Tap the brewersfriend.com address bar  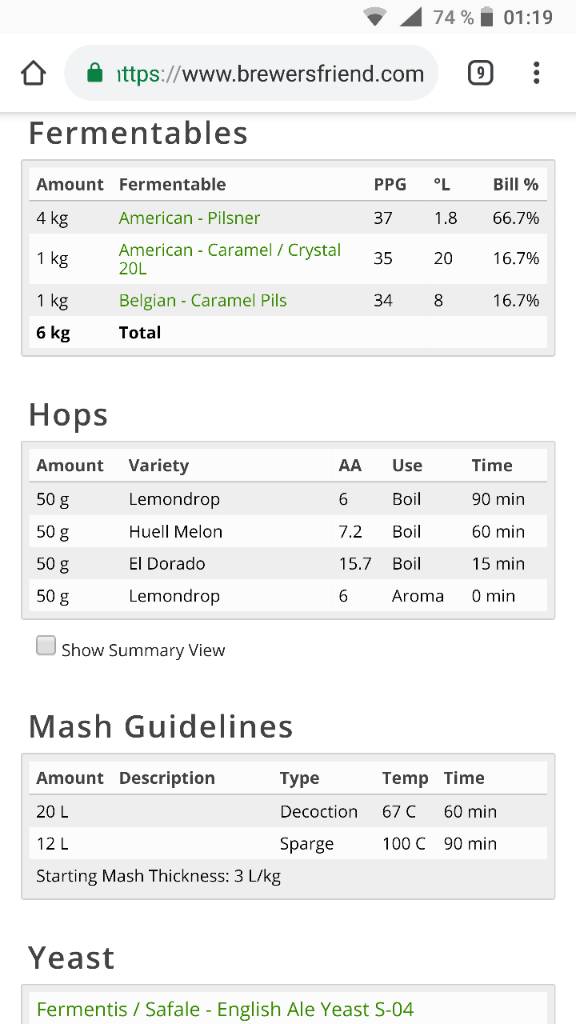pyautogui.click(x=251, y=73)
